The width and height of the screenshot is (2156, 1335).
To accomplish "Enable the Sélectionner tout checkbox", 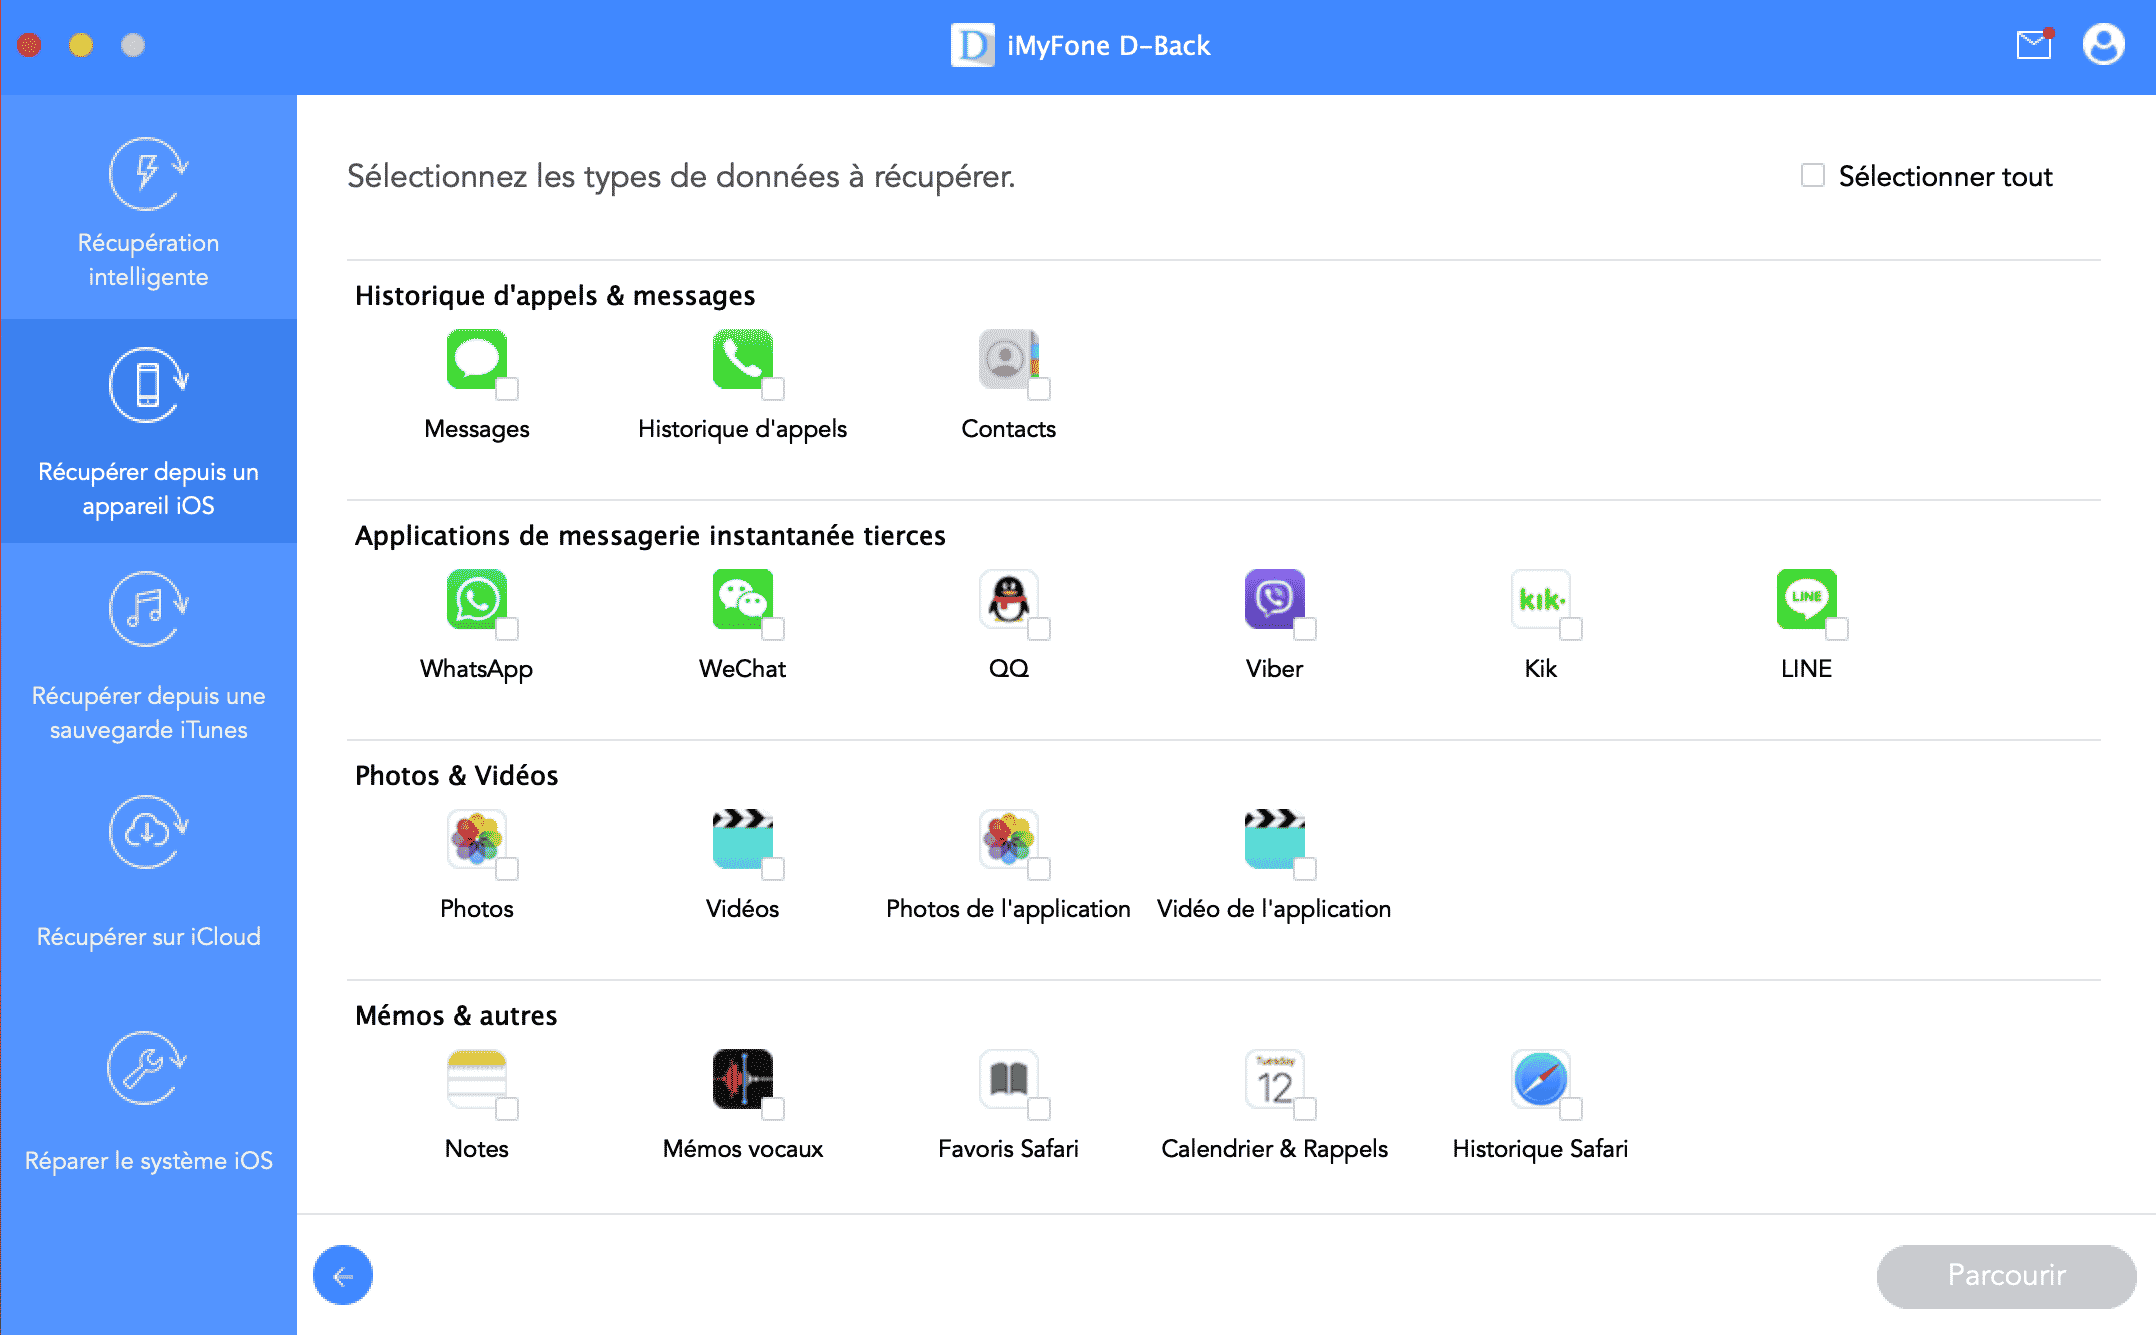I will point(1813,176).
